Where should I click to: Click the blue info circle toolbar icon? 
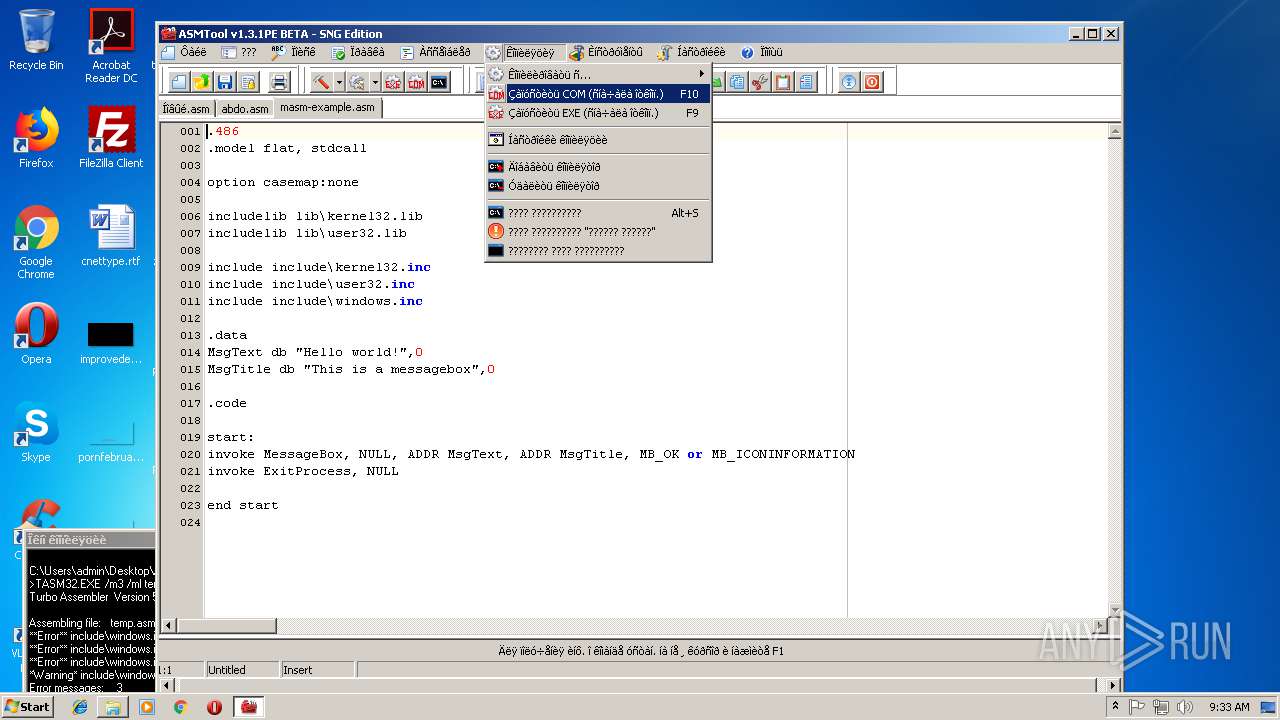(x=849, y=82)
